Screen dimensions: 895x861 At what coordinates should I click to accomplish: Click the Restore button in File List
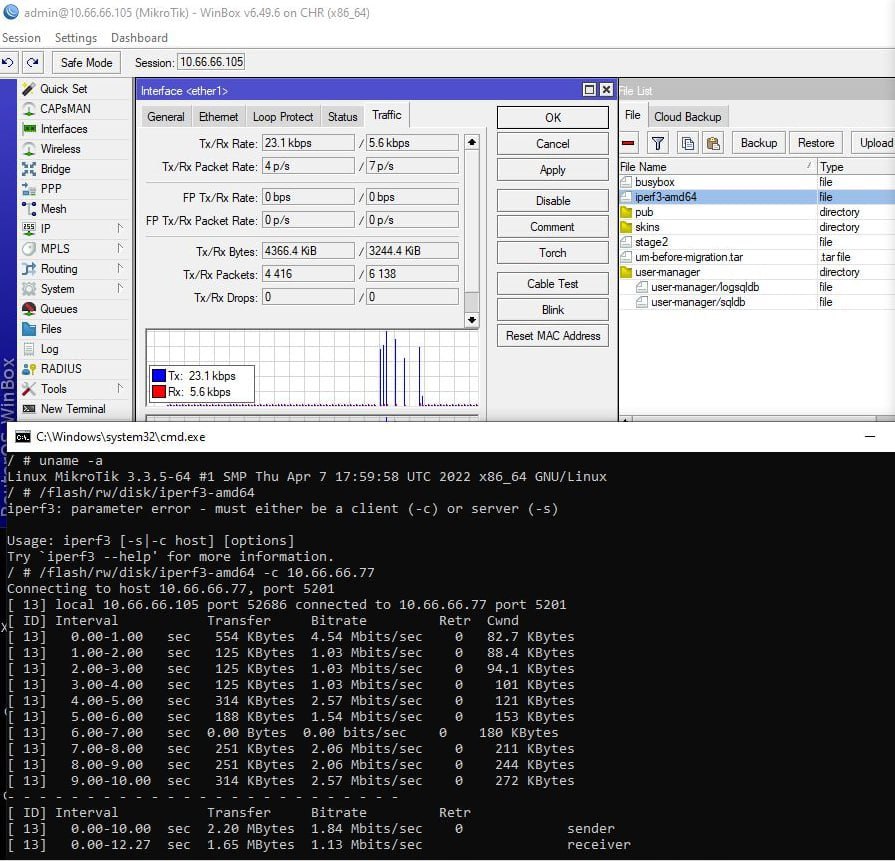[816, 143]
